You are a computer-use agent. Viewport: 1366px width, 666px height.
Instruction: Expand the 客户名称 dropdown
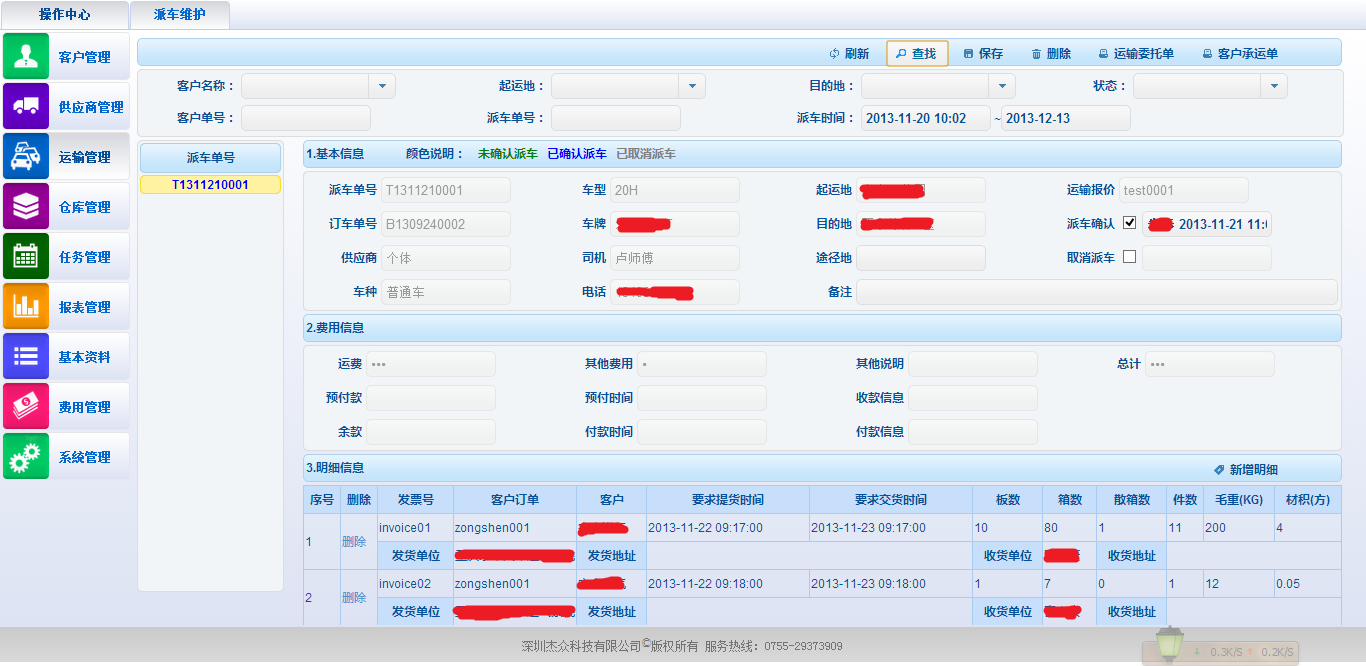(x=382, y=87)
